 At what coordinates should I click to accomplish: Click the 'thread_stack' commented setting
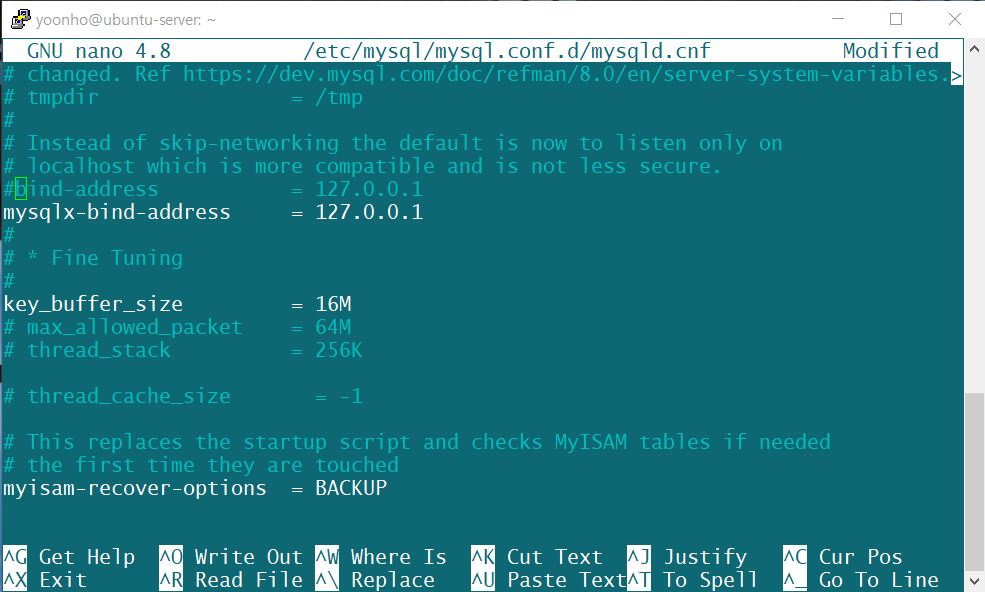99,350
